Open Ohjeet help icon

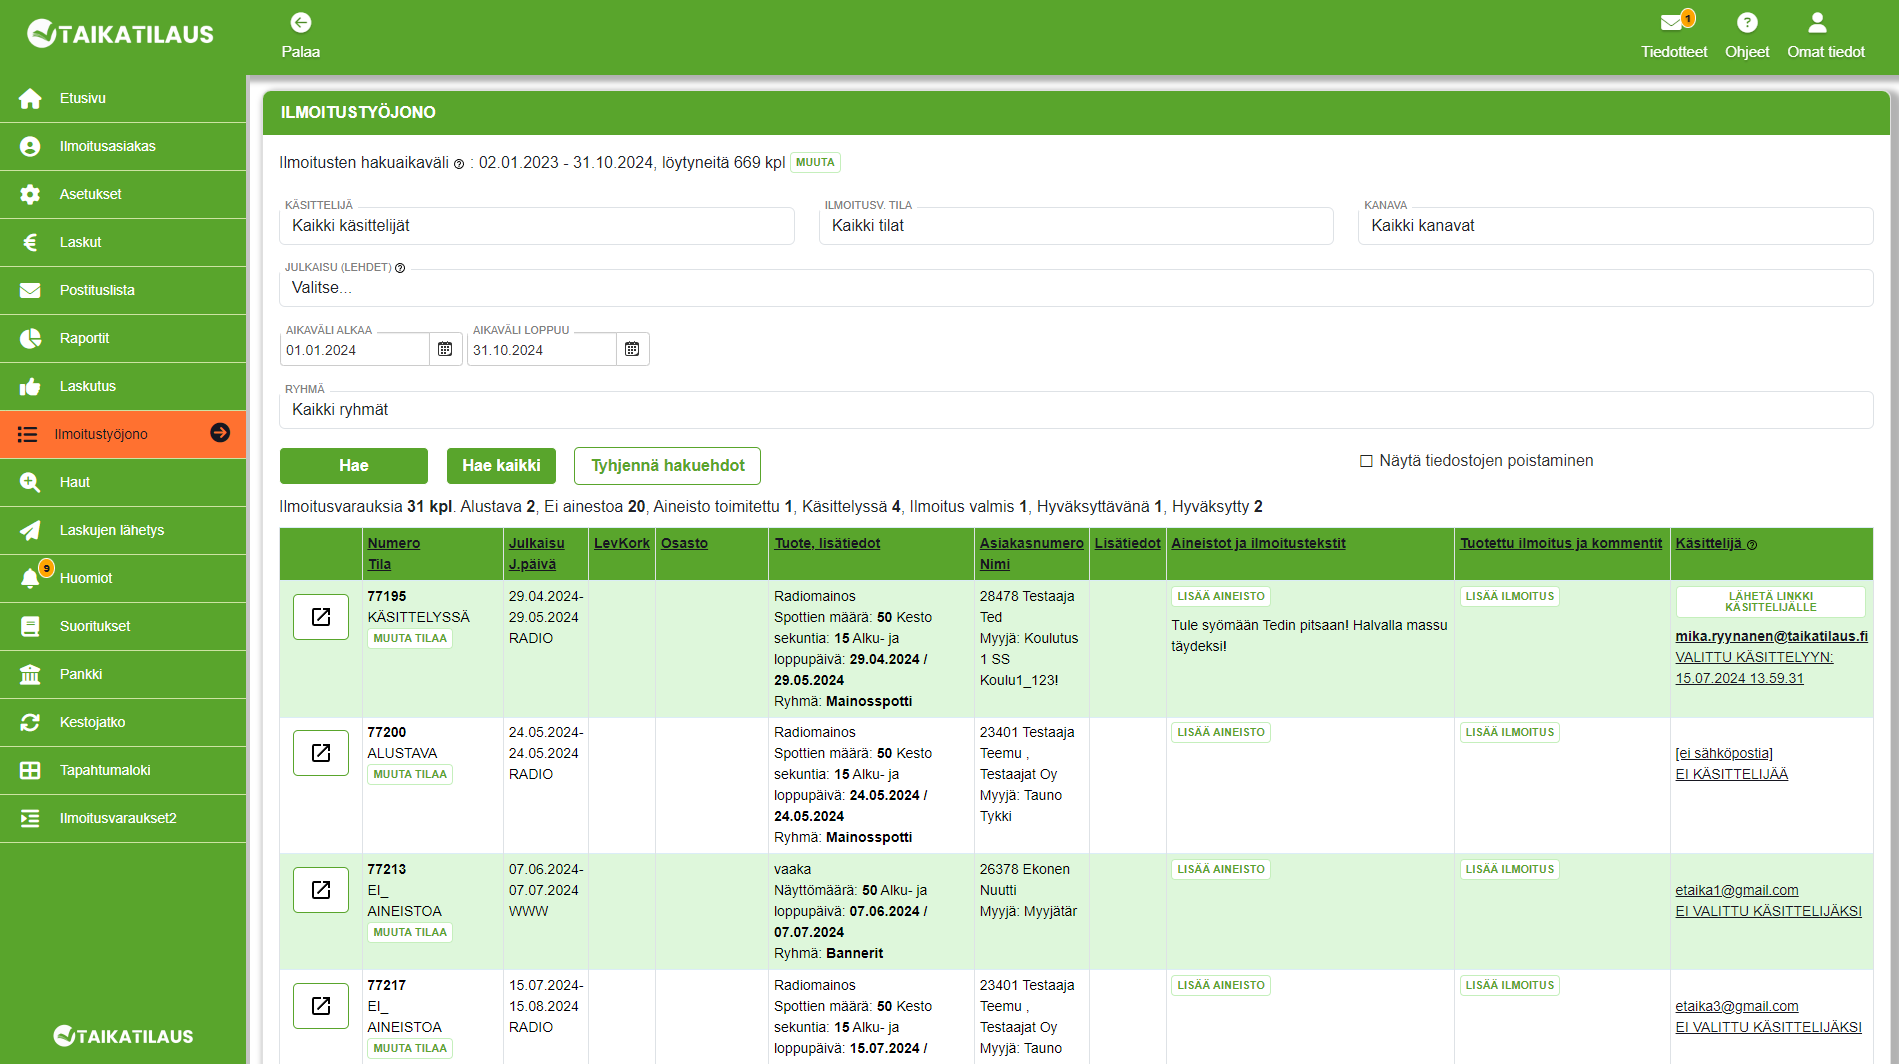[1747, 22]
